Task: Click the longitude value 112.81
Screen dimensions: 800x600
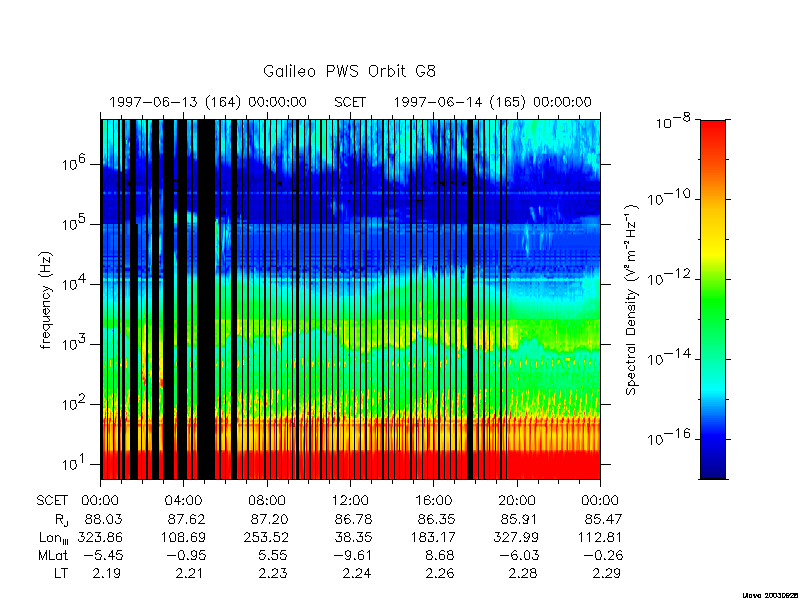Action: pyautogui.click(x=600, y=537)
